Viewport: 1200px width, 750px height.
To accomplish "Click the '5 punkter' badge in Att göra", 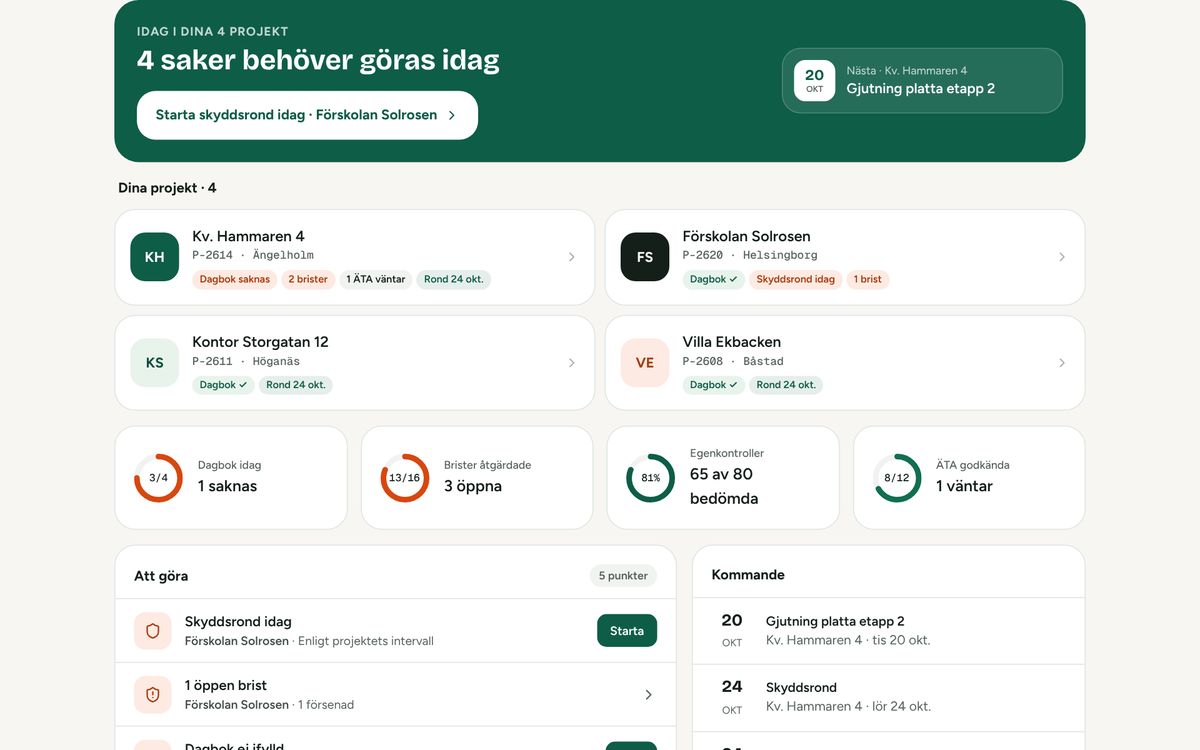I will (623, 576).
